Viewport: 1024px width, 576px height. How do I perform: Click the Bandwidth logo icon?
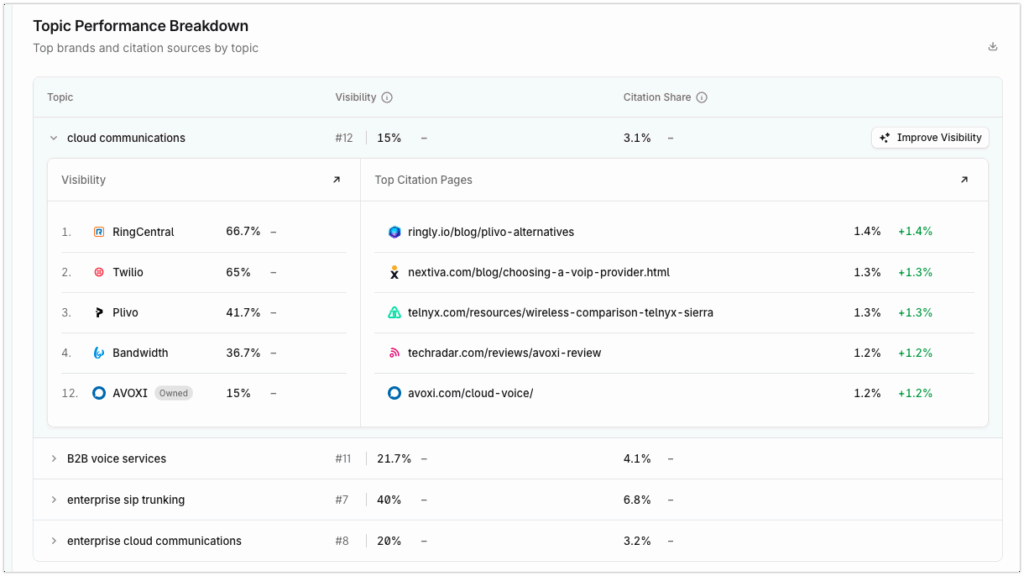99,352
